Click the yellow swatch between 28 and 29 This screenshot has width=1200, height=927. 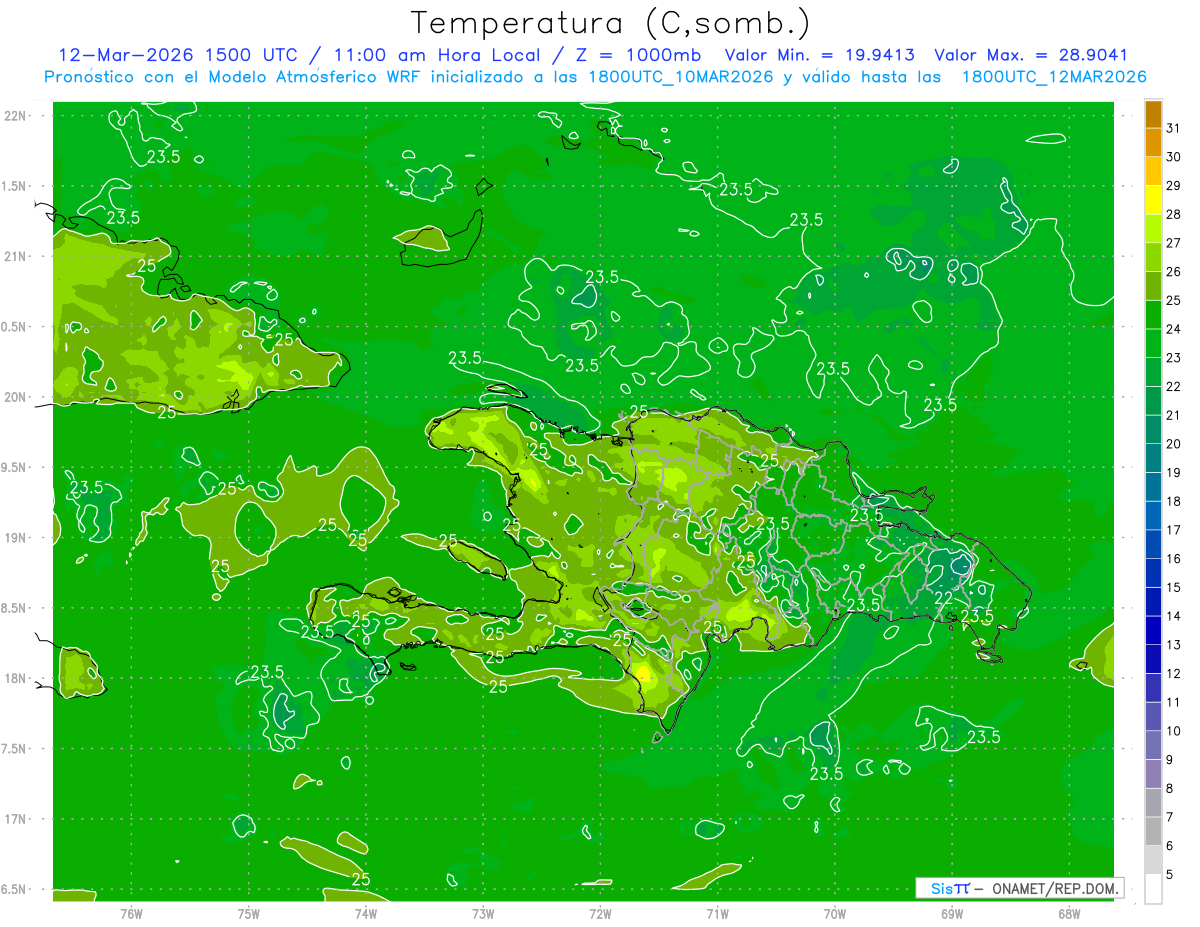[x=1153, y=200]
